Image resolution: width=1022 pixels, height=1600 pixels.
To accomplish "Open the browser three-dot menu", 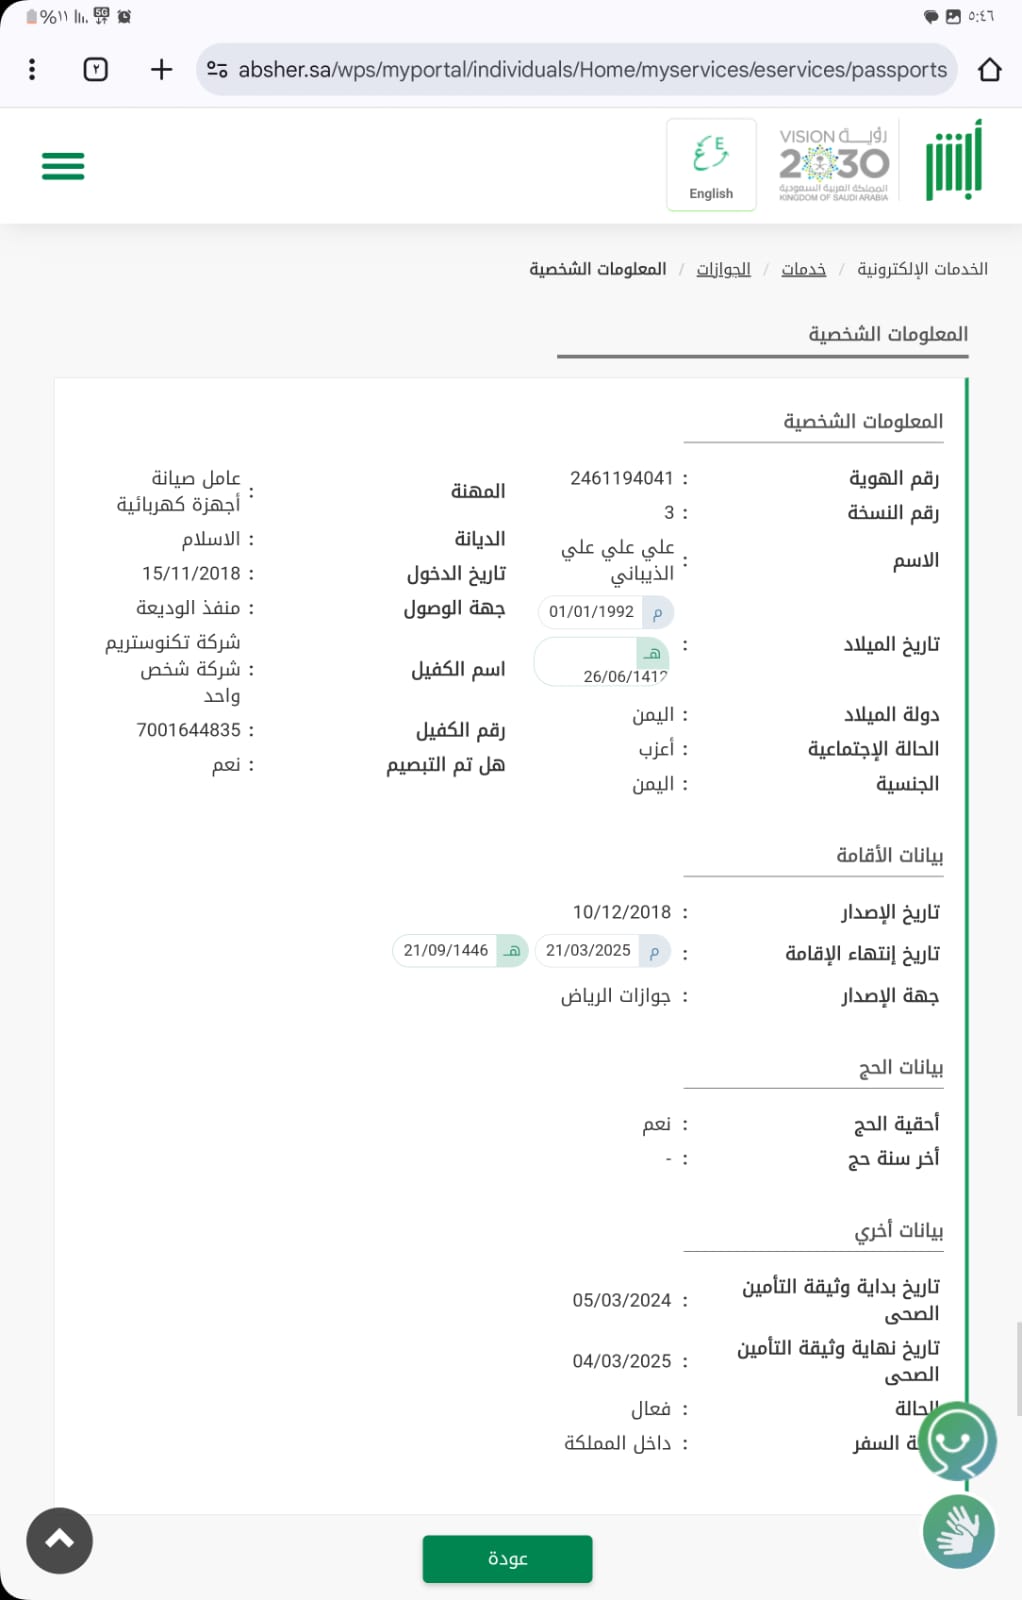I will [32, 69].
